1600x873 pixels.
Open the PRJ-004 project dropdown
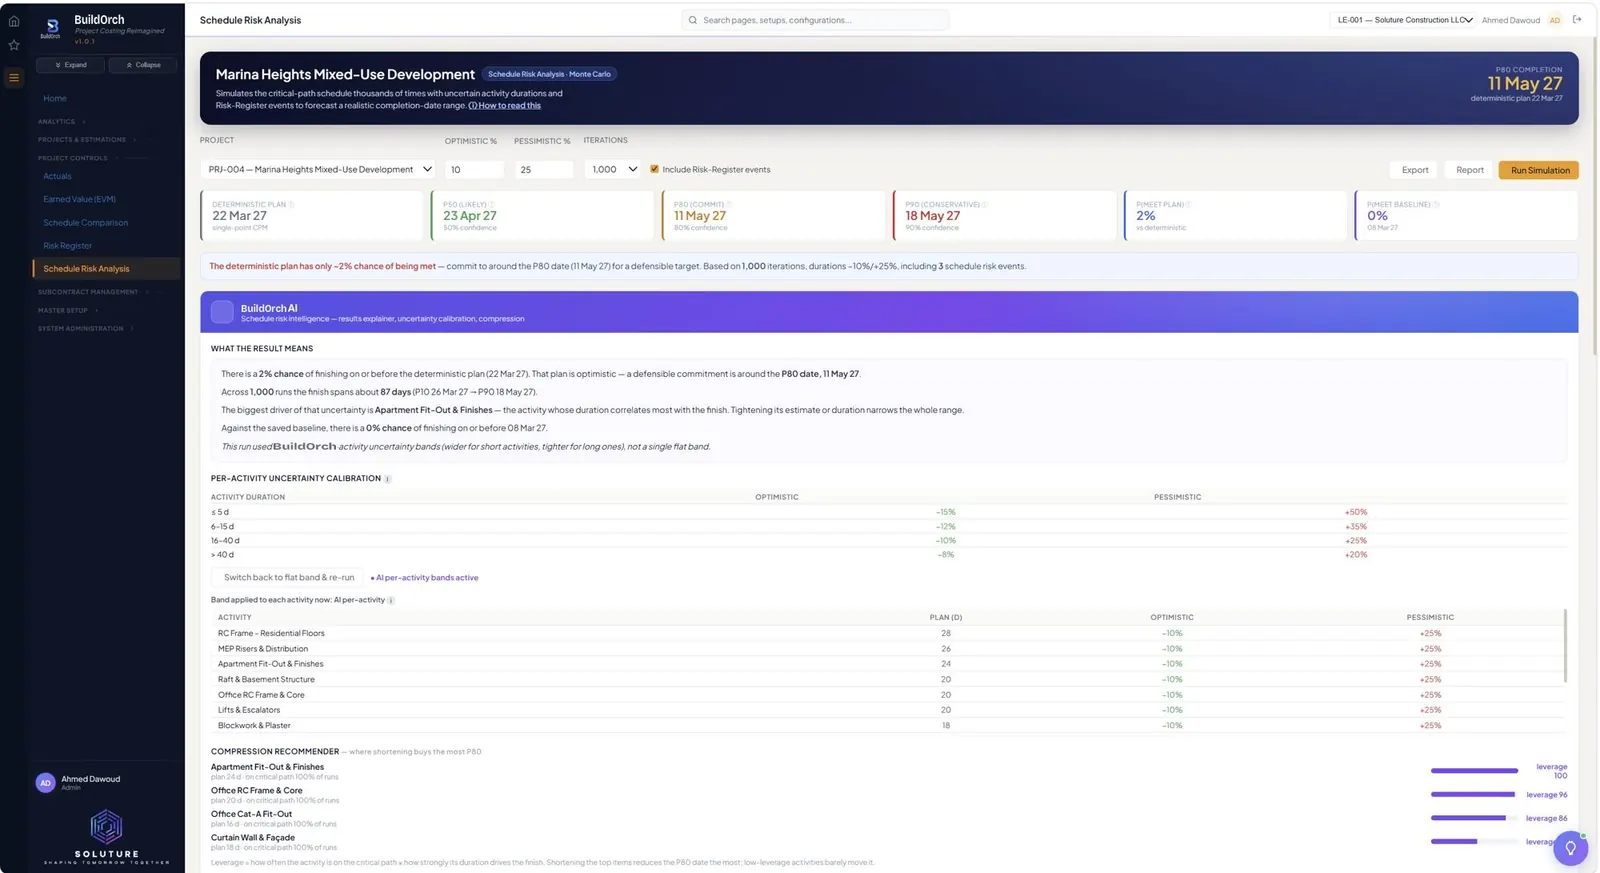[319, 170]
